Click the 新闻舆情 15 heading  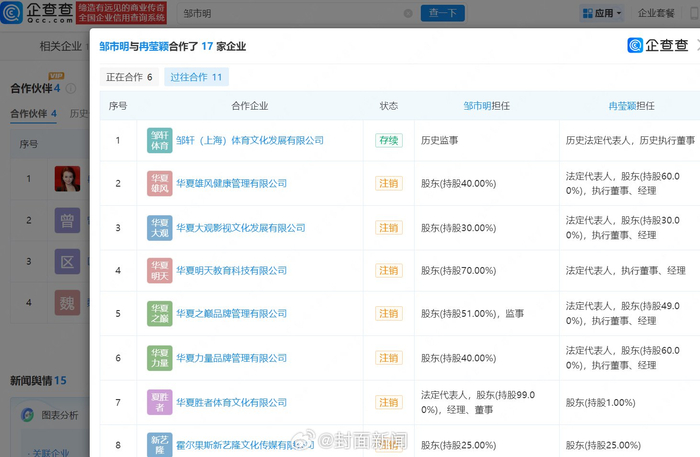[x=38, y=380]
